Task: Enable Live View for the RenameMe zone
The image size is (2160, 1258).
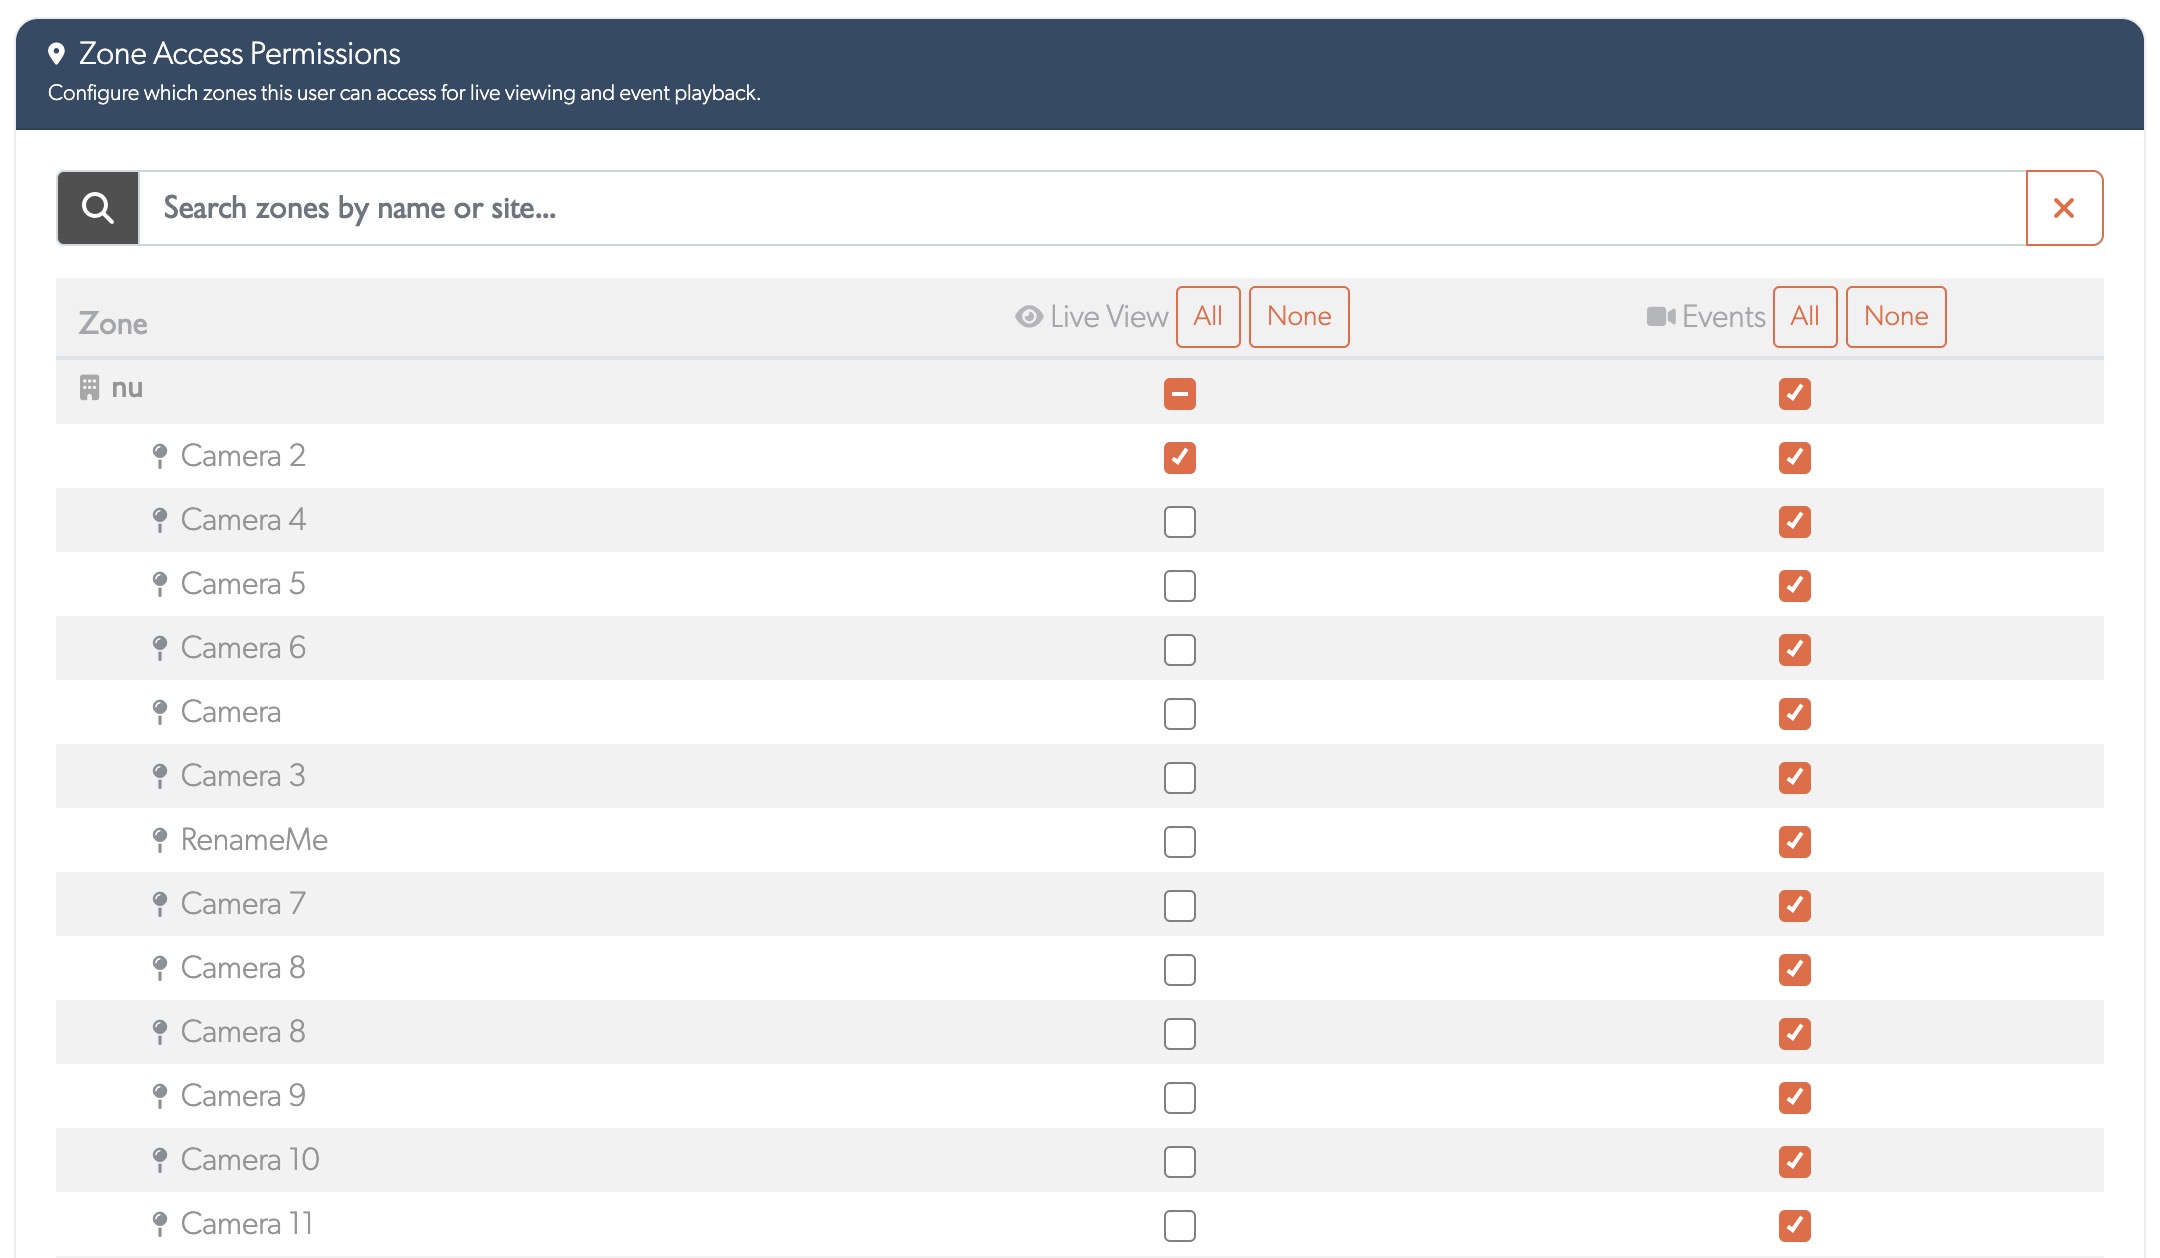Action: coord(1180,841)
